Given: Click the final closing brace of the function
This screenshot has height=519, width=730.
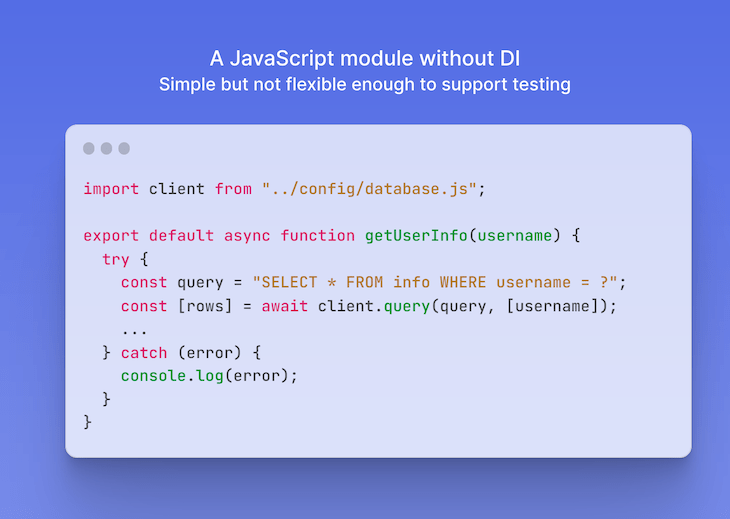Looking at the screenshot, I should [x=88, y=422].
